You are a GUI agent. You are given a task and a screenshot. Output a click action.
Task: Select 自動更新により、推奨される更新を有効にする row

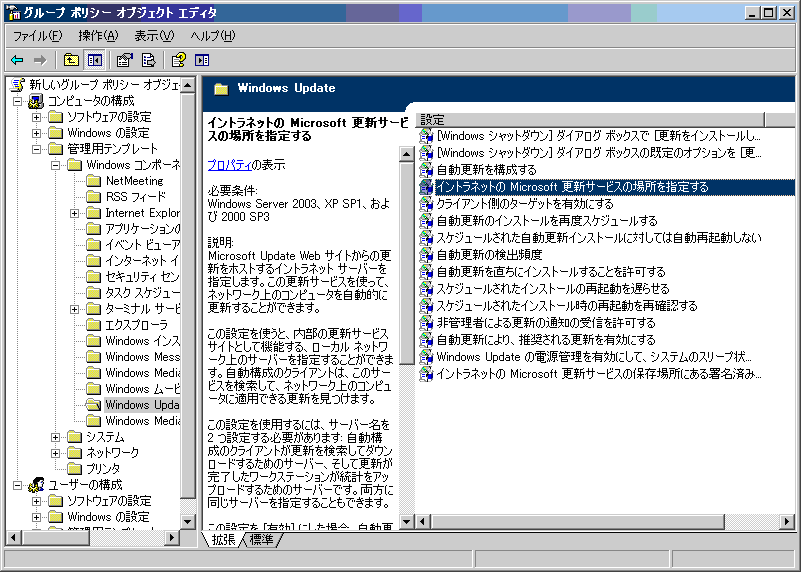coord(546,340)
